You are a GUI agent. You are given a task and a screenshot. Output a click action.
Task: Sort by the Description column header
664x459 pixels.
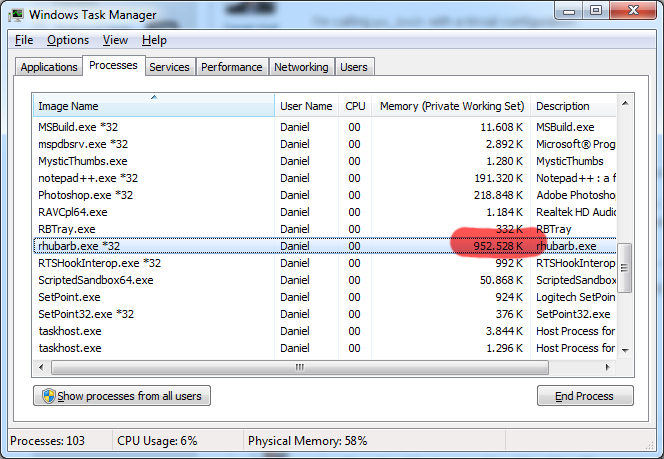click(x=573, y=106)
